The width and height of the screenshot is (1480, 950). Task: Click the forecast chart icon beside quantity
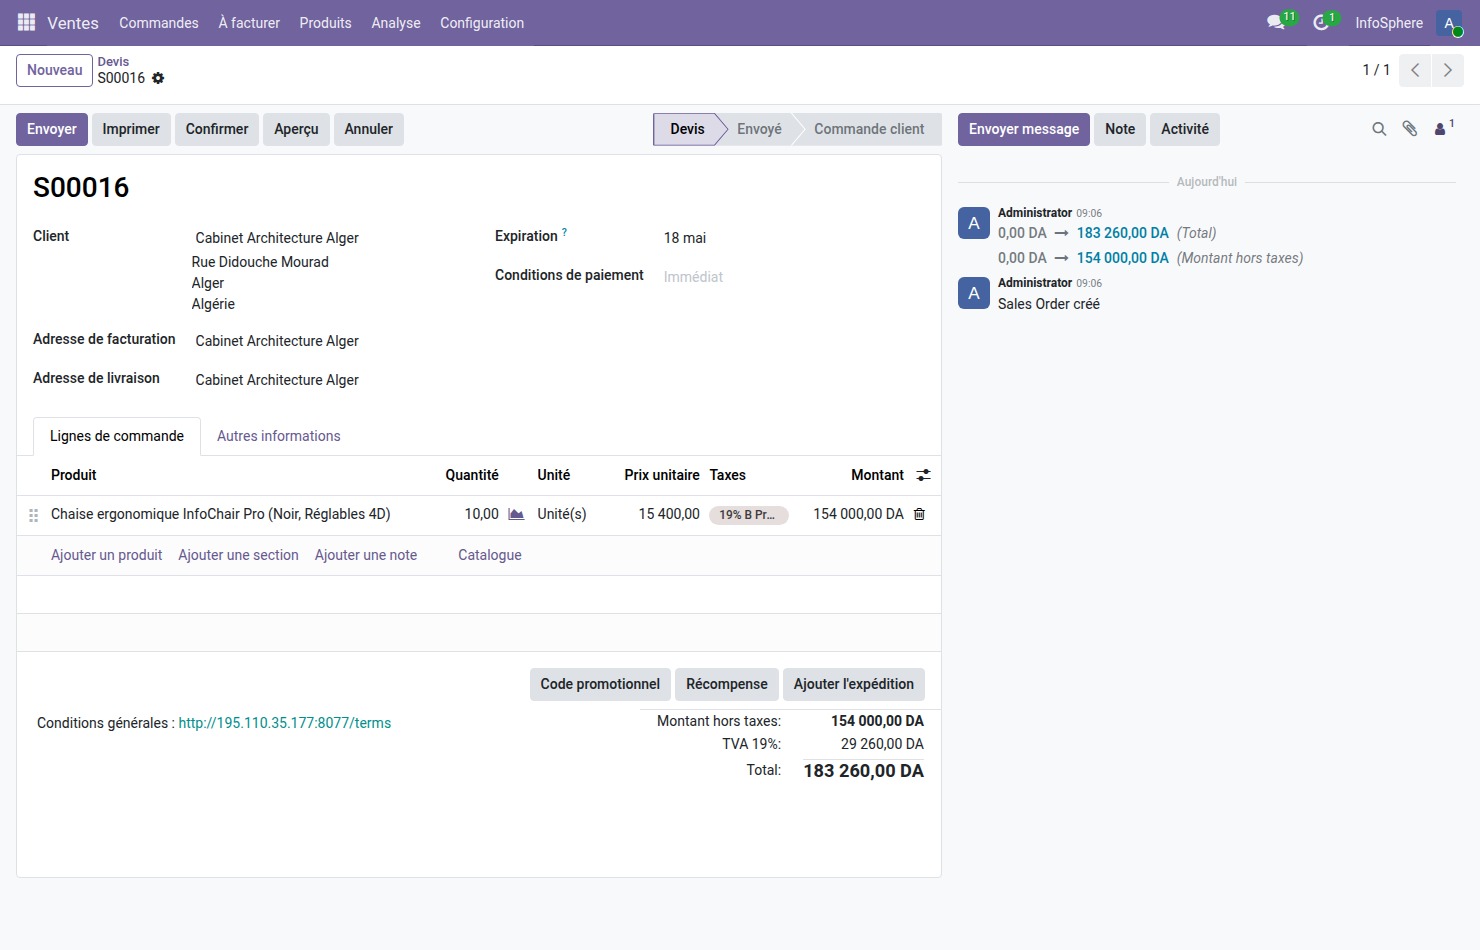click(516, 514)
